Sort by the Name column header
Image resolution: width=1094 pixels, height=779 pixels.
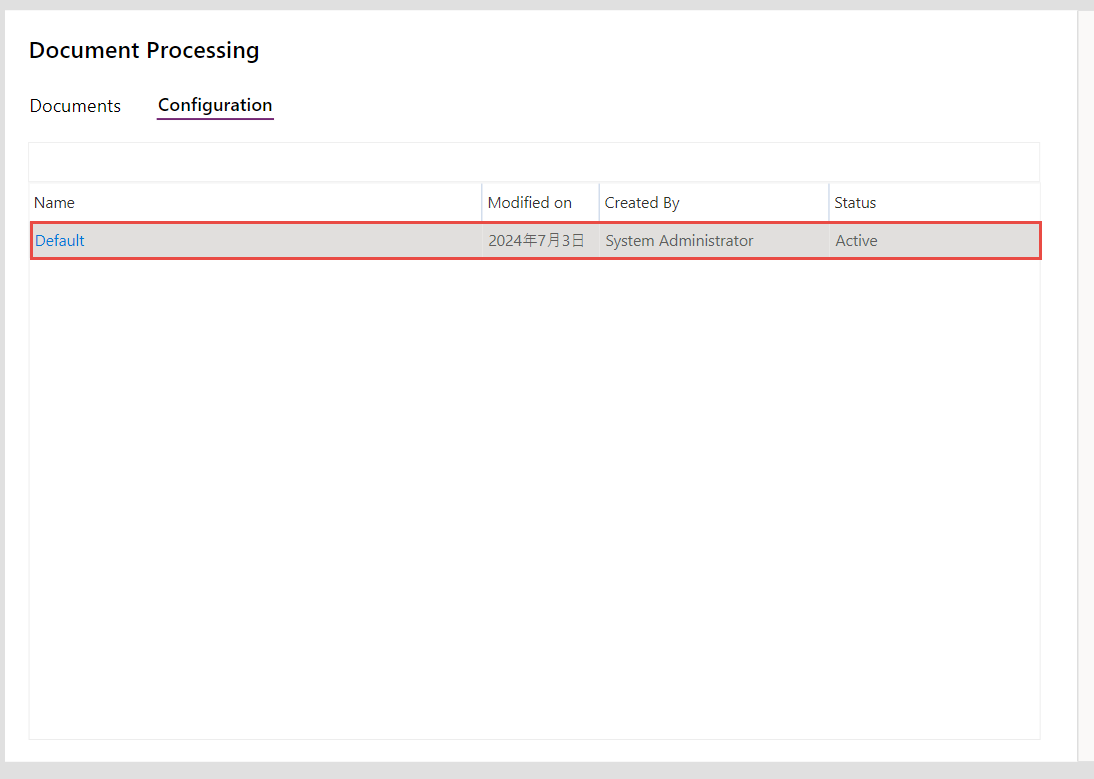pyautogui.click(x=55, y=203)
